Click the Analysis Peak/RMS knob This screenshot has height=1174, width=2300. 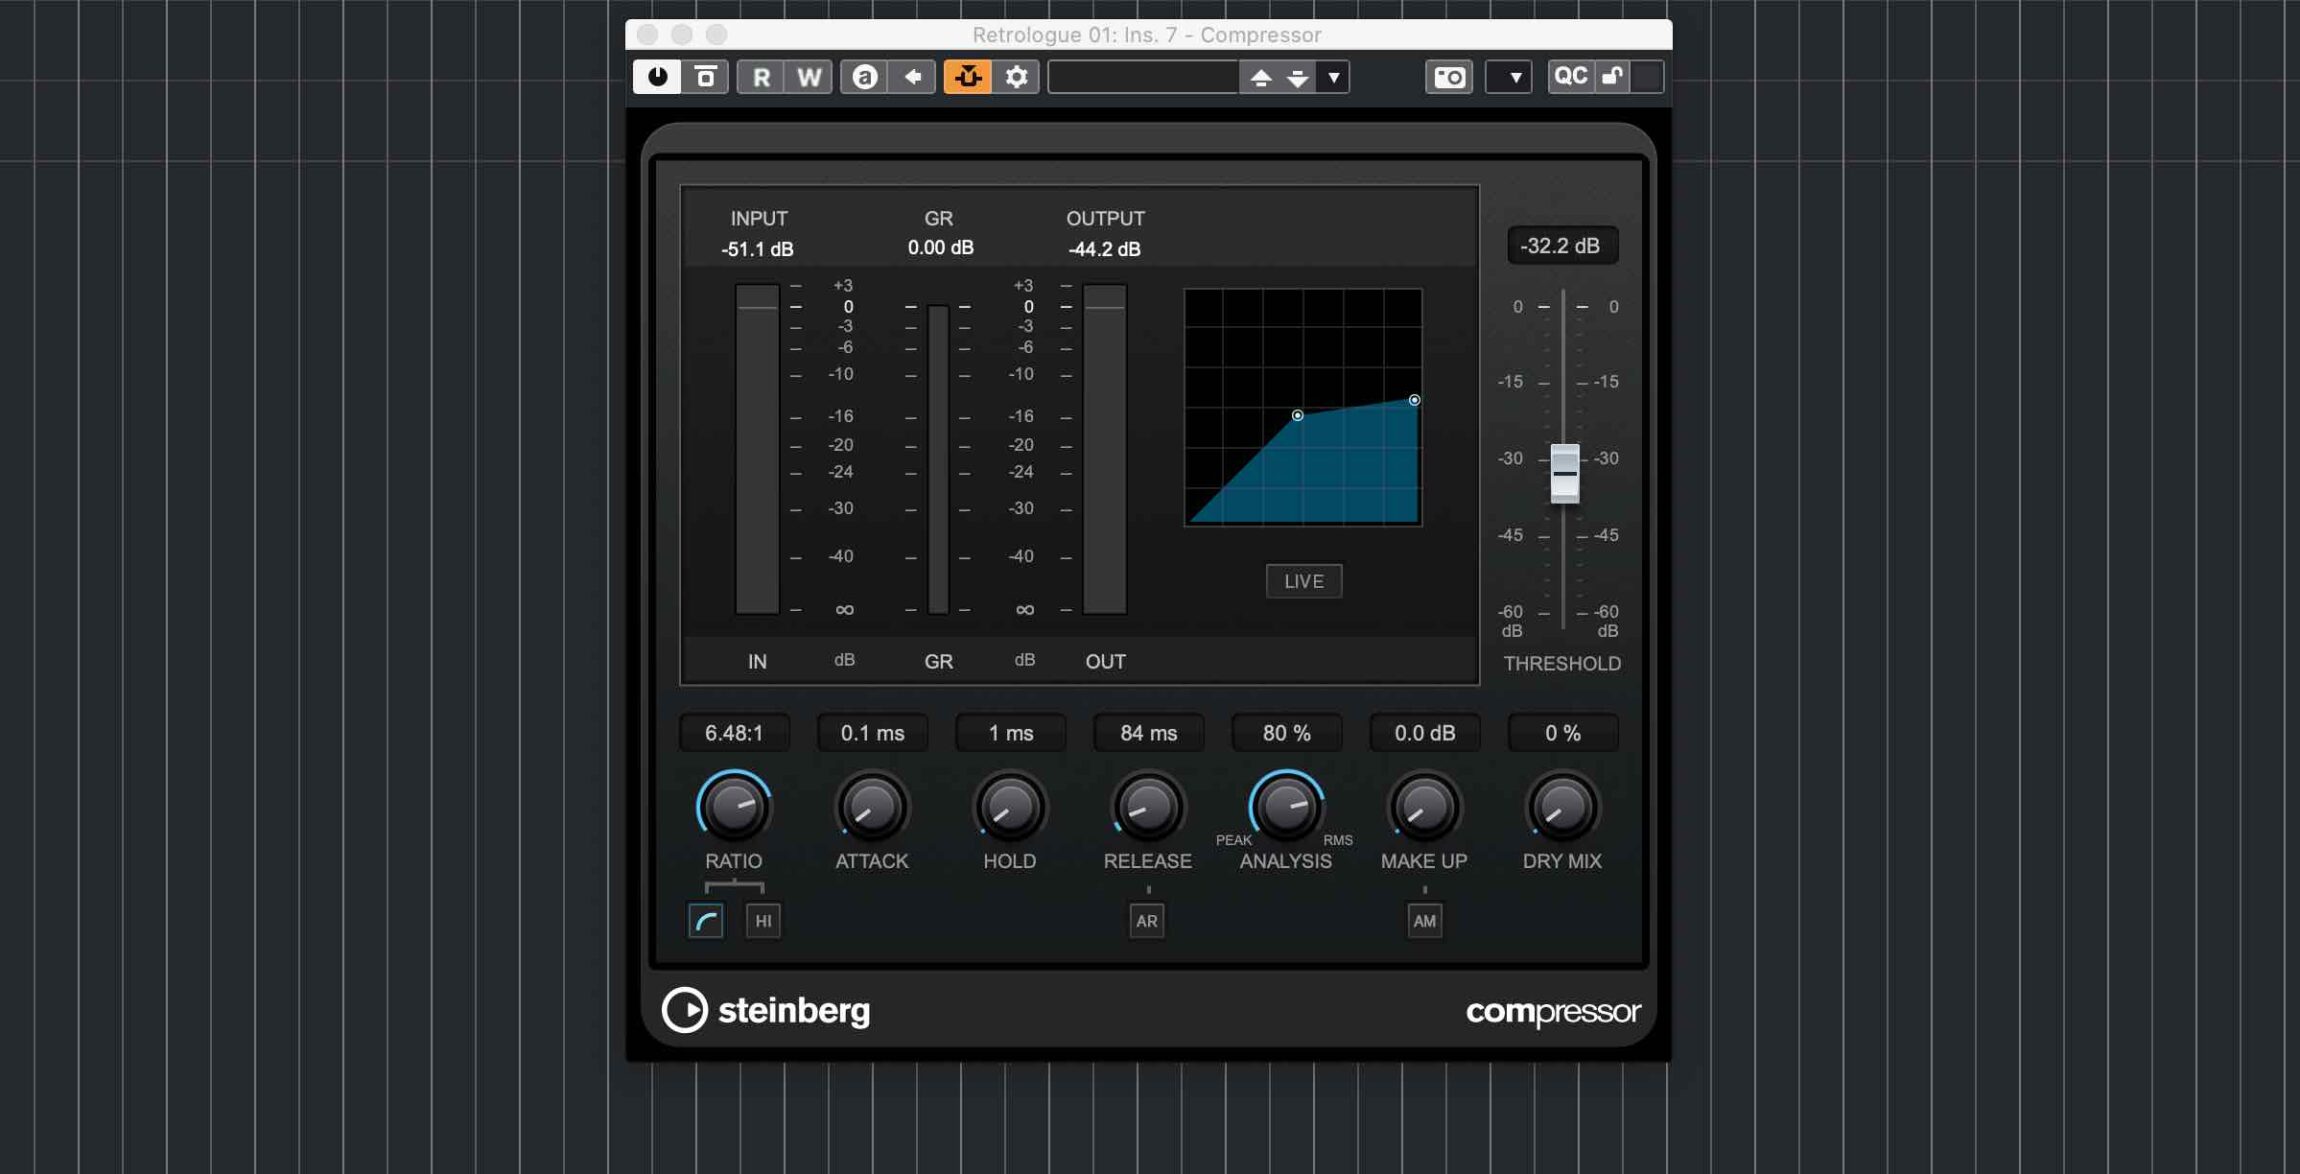pyautogui.click(x=1286, y=806)
